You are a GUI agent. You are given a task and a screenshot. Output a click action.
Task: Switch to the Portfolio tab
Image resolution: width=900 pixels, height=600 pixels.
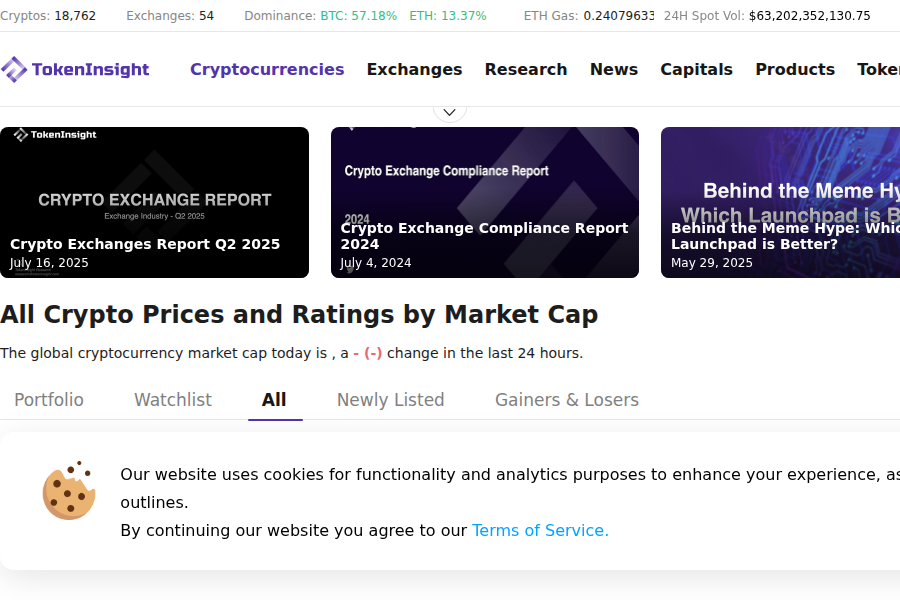click(48, 399)
